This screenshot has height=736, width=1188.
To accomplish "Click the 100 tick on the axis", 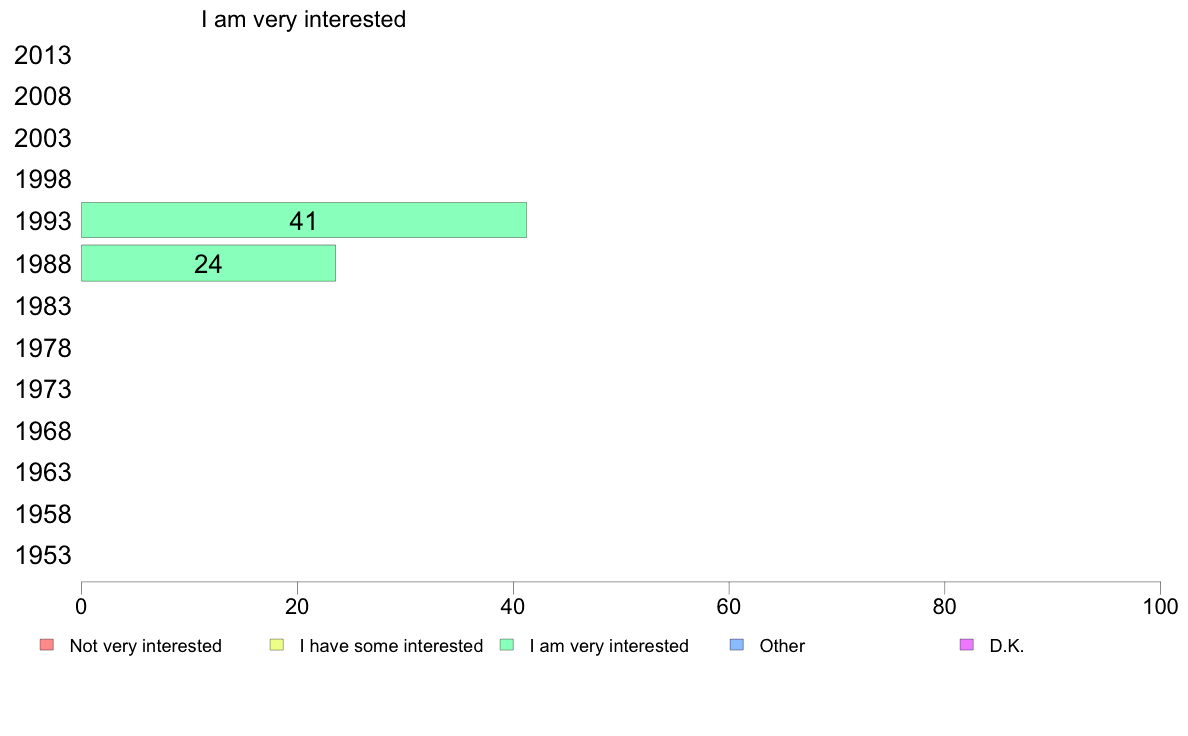I will [x=1160, y=606].
